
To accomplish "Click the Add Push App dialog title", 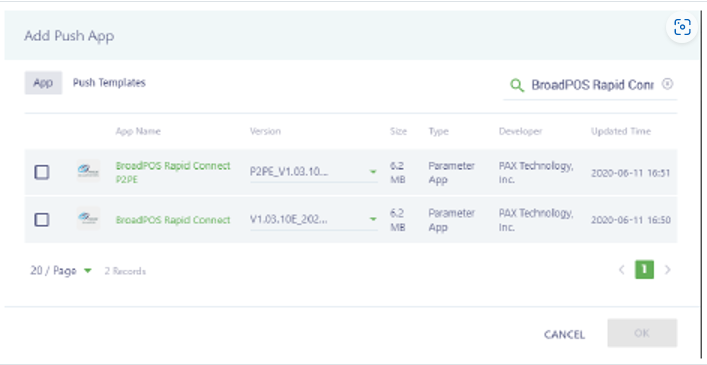I will coord(69,36).
